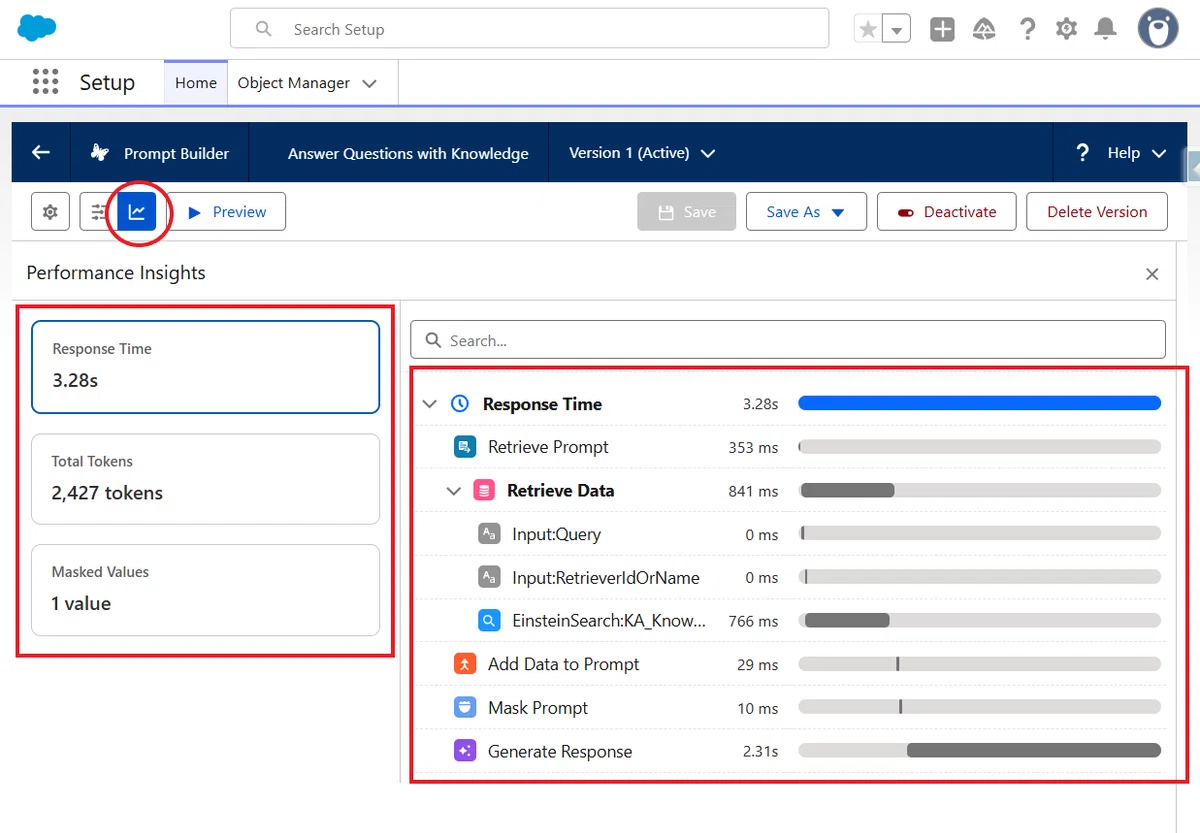Viewport: 1200px width, 833px height.
Task: Click in the Search Setup field
Action: pos(529,29)
